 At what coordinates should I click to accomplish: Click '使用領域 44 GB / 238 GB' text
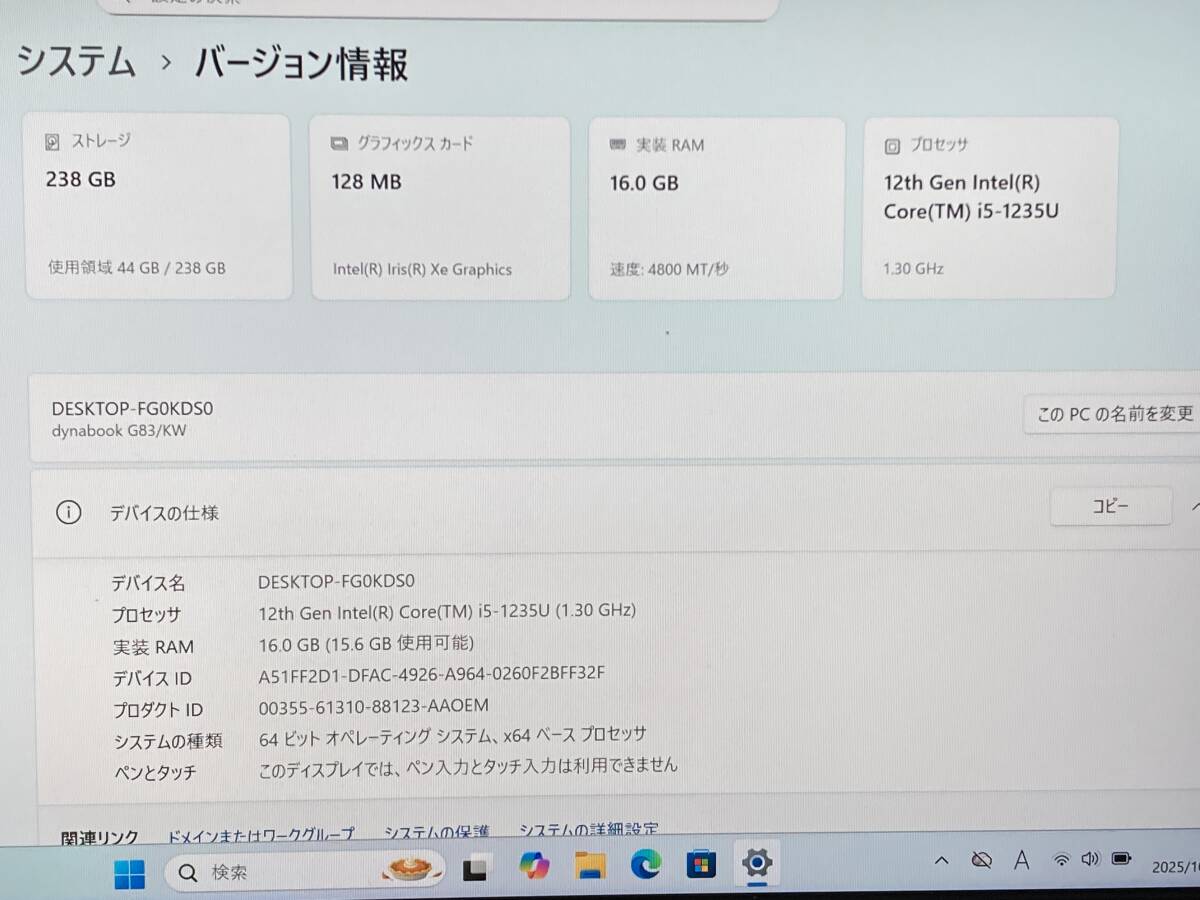[x=137, y=267]
